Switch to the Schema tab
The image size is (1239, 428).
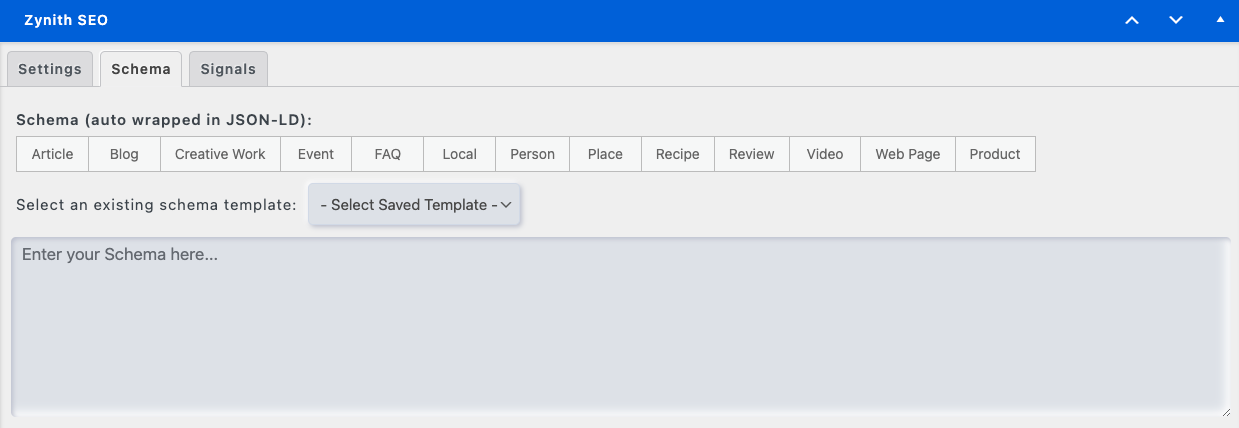(141, 69)
